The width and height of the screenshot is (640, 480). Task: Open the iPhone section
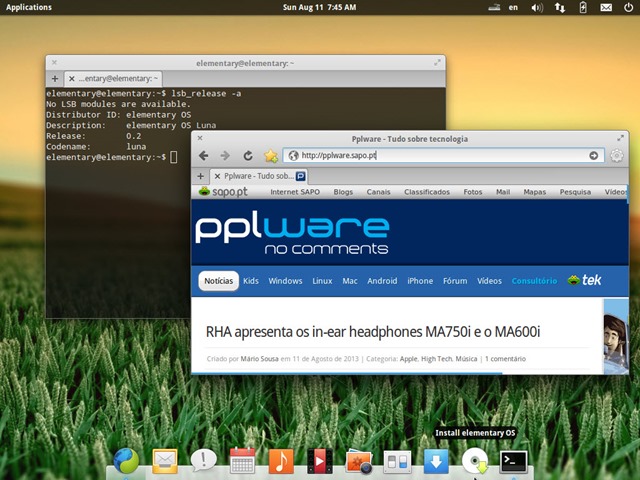tap(420, 281)
